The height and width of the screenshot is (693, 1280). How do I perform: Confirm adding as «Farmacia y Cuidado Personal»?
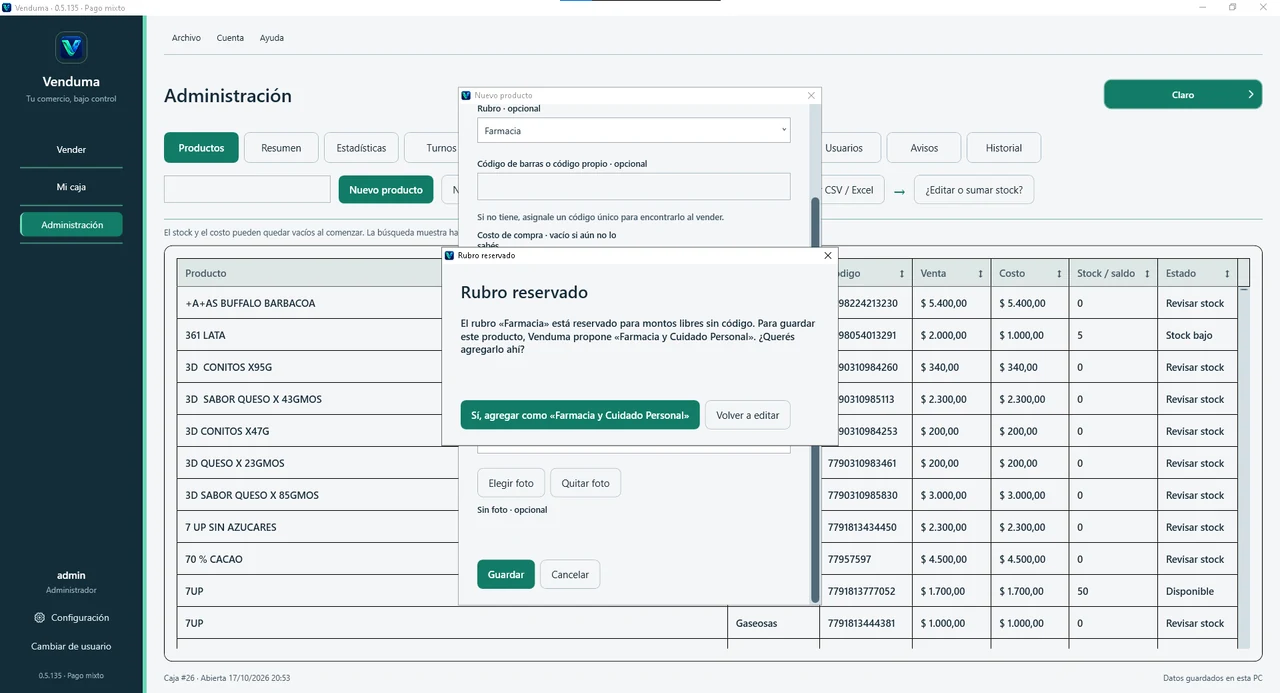coord(580,415)
